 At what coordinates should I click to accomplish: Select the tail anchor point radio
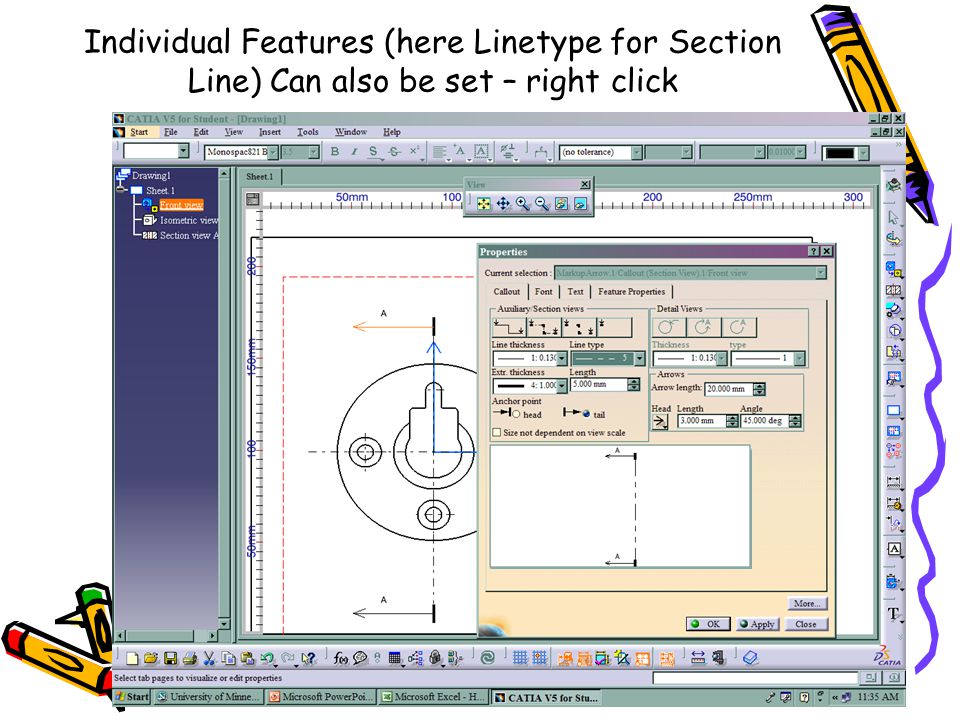[x=586, y=414]
